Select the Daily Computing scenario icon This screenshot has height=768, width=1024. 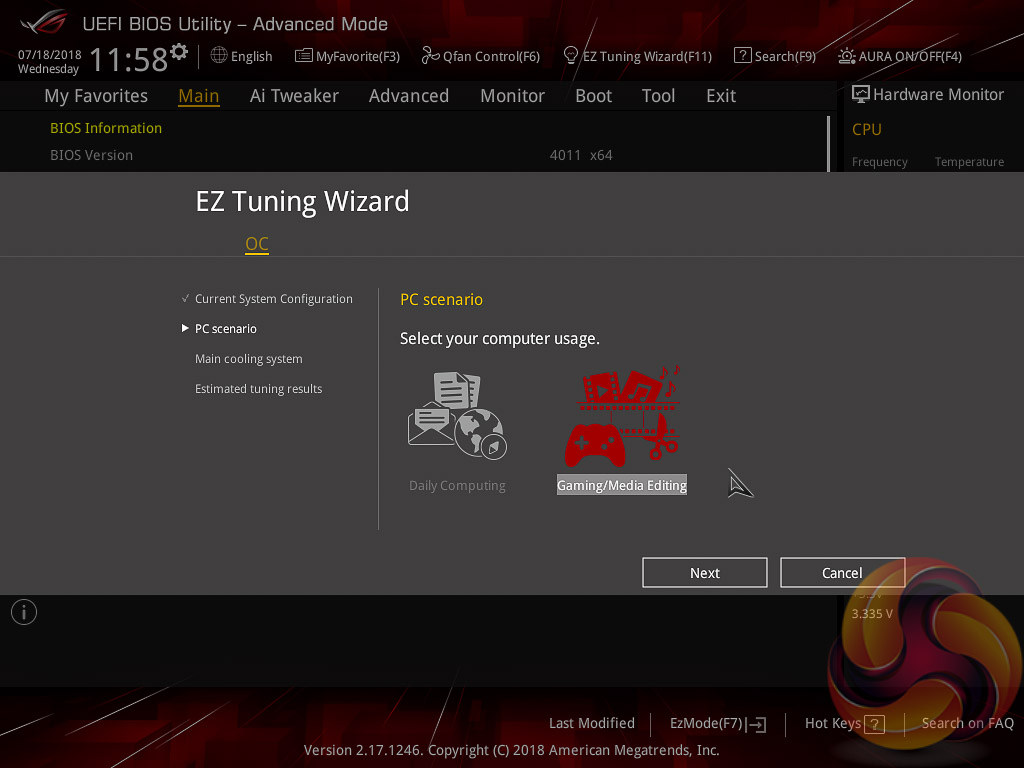(x=457, y=415)
